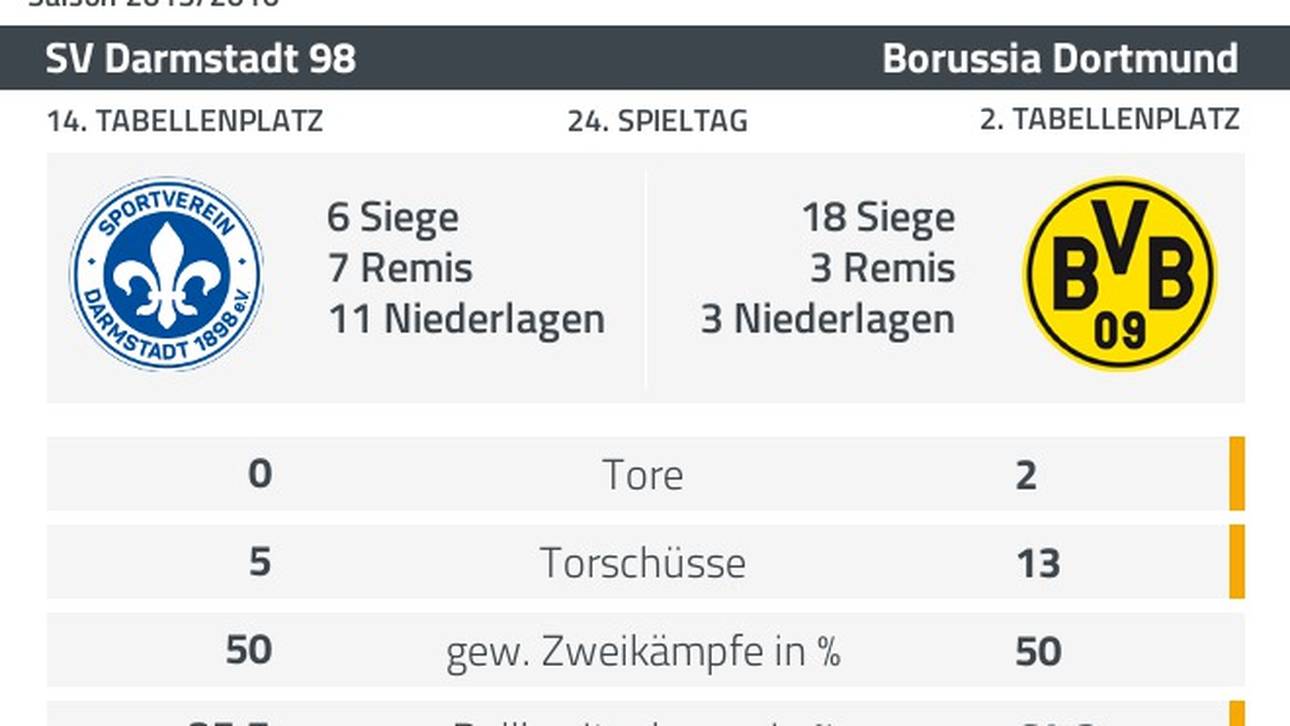The image size is (1290, 726).
Task: Click Dortmund's 13 Torschüsse value
Action: coord(1037,564)
